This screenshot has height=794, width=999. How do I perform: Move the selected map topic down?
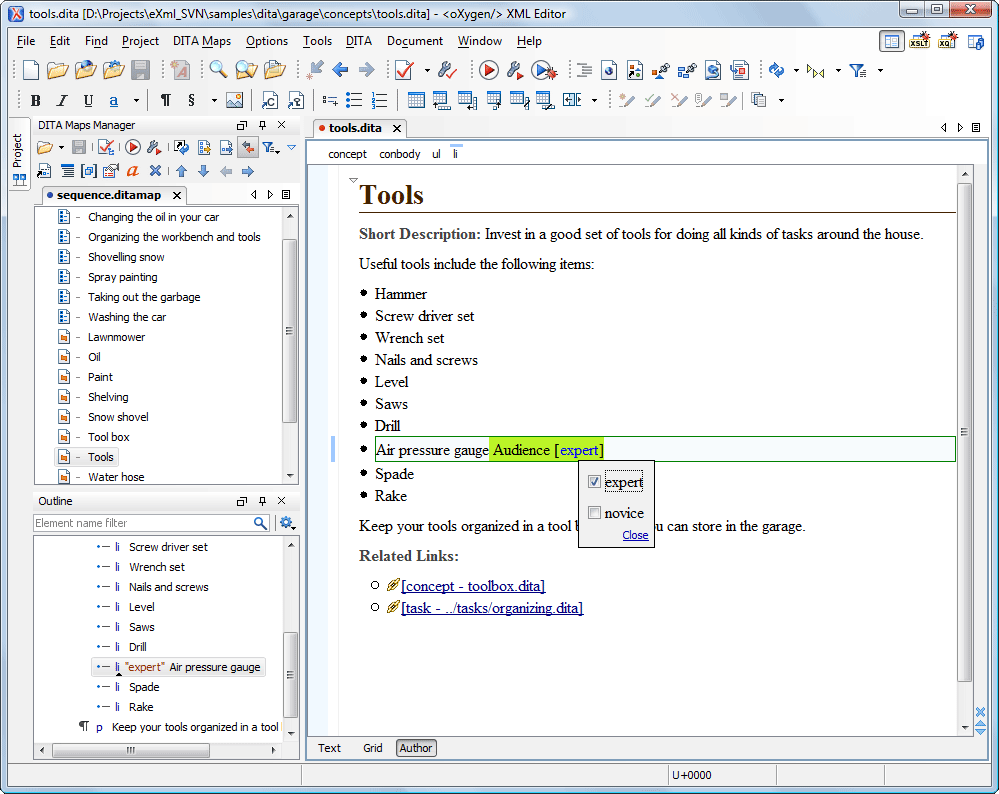(x=203, y=171)
